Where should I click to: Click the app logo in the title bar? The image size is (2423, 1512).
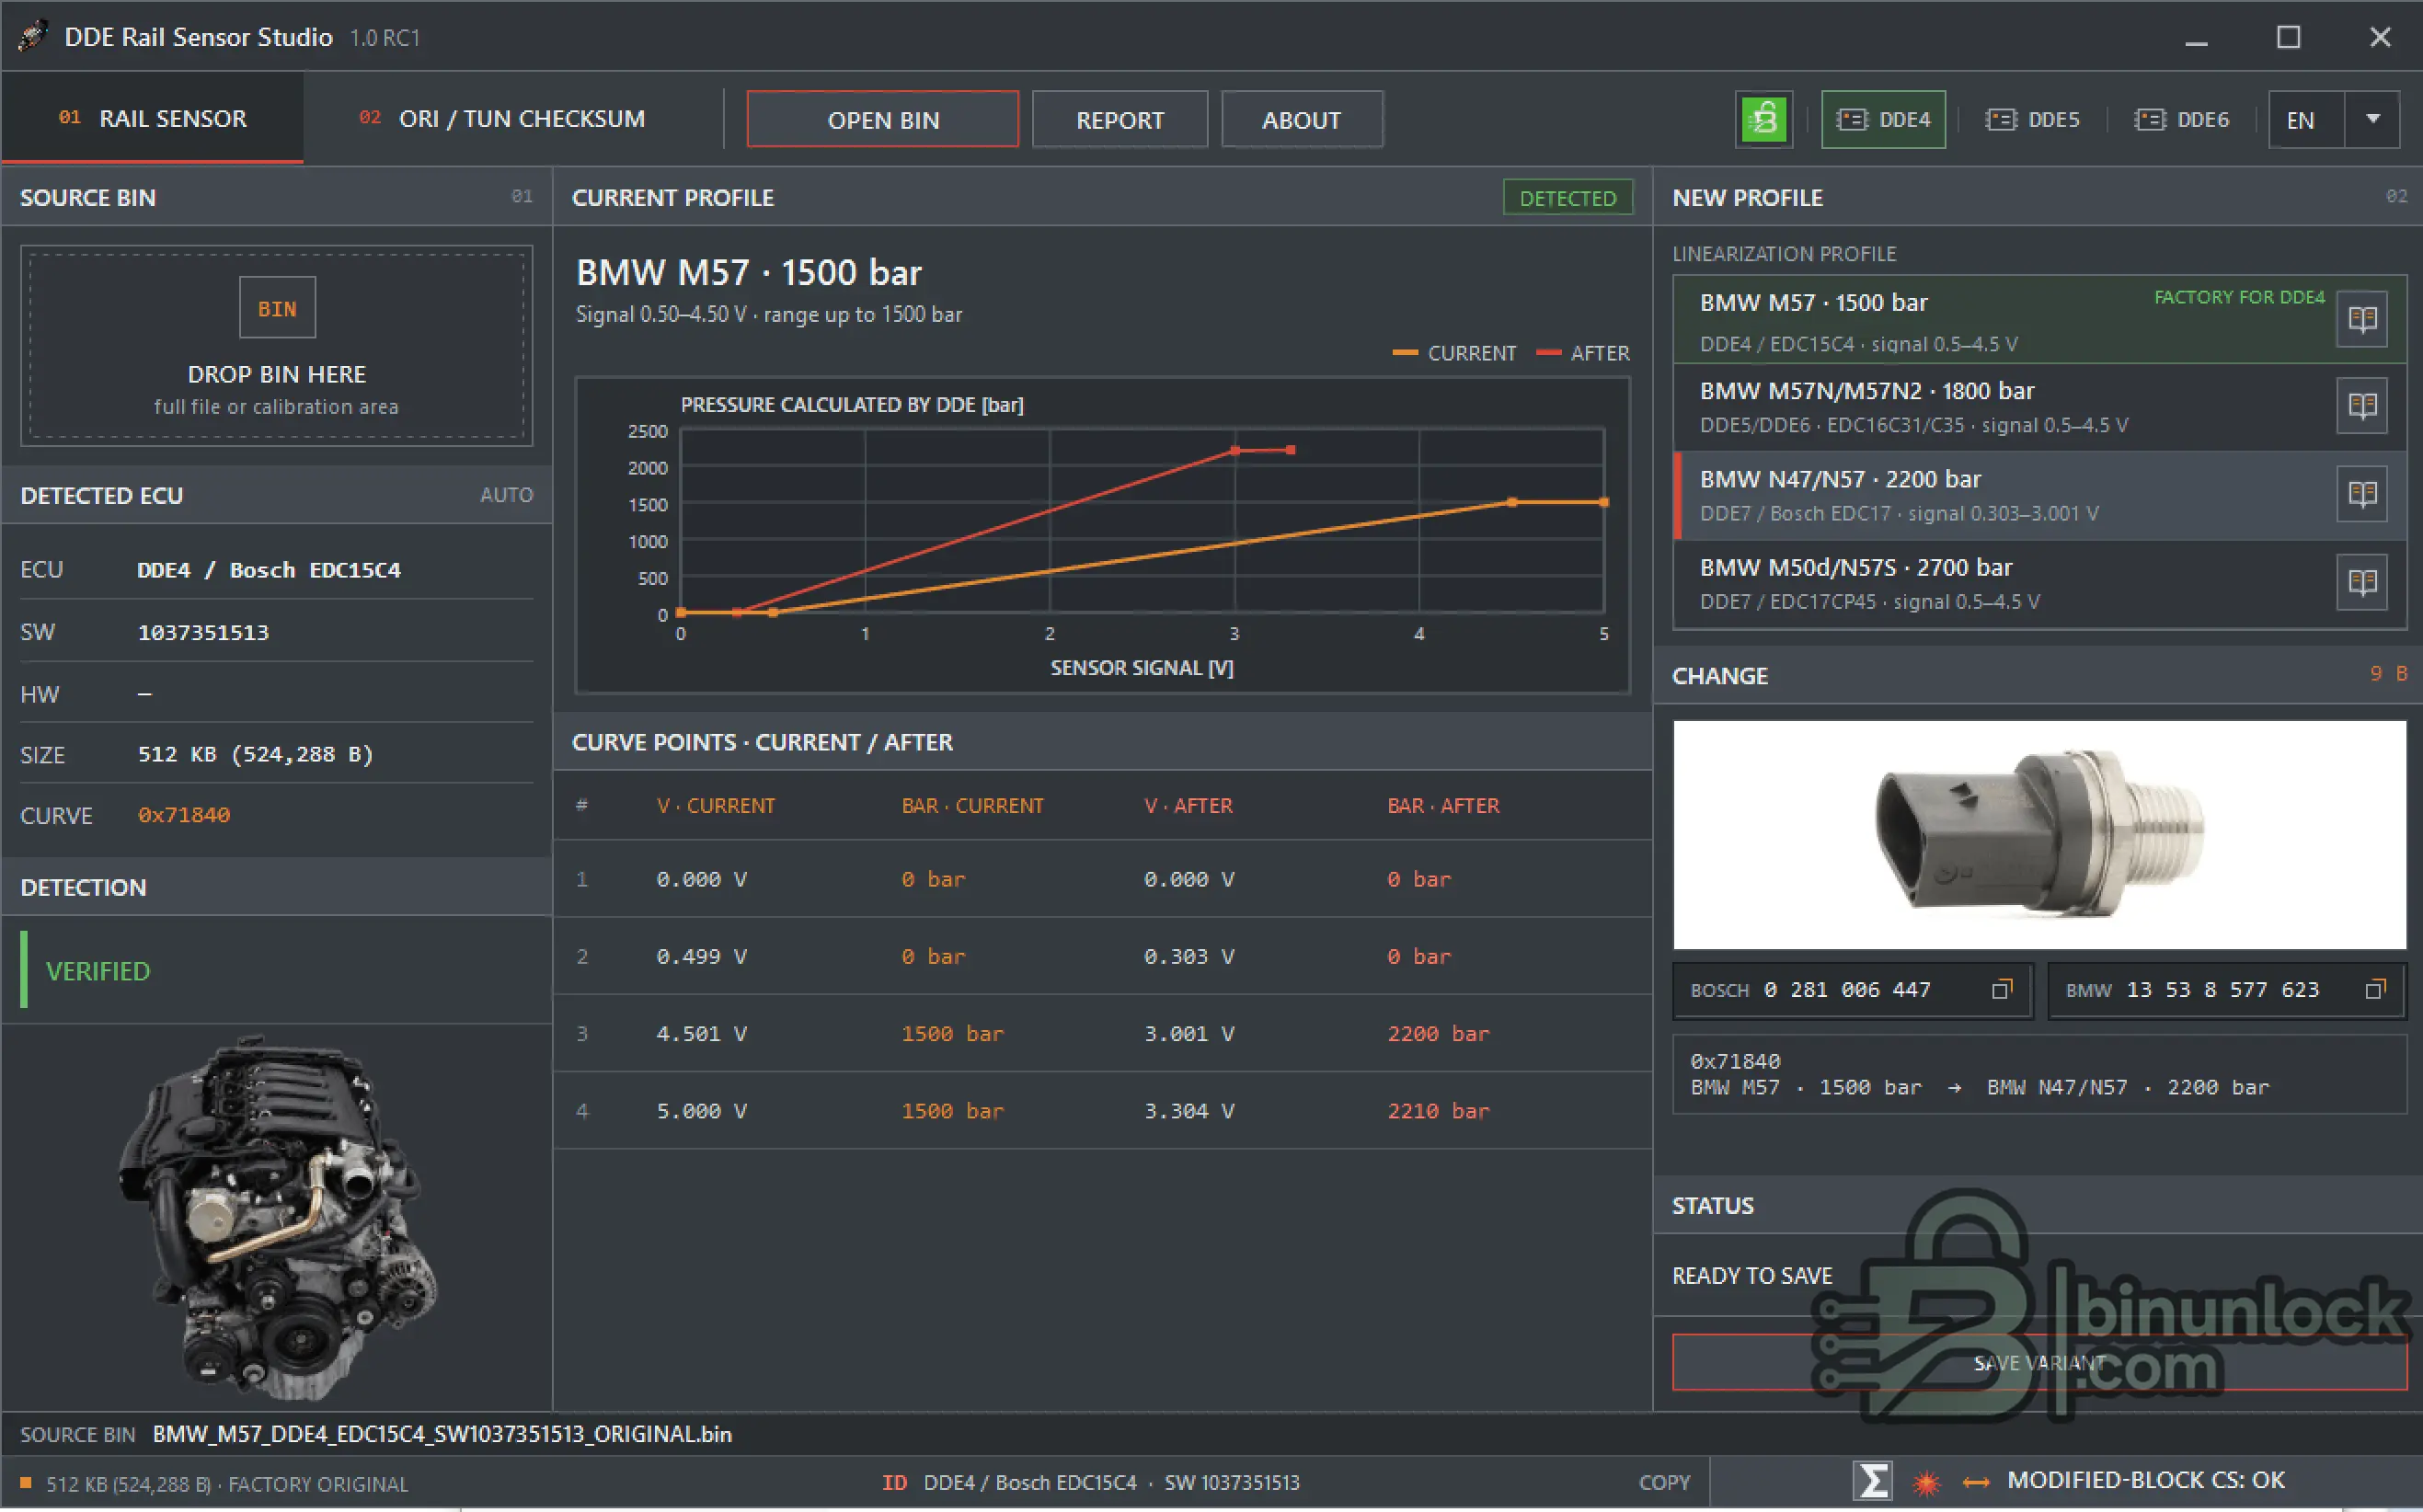pos(32,36)
